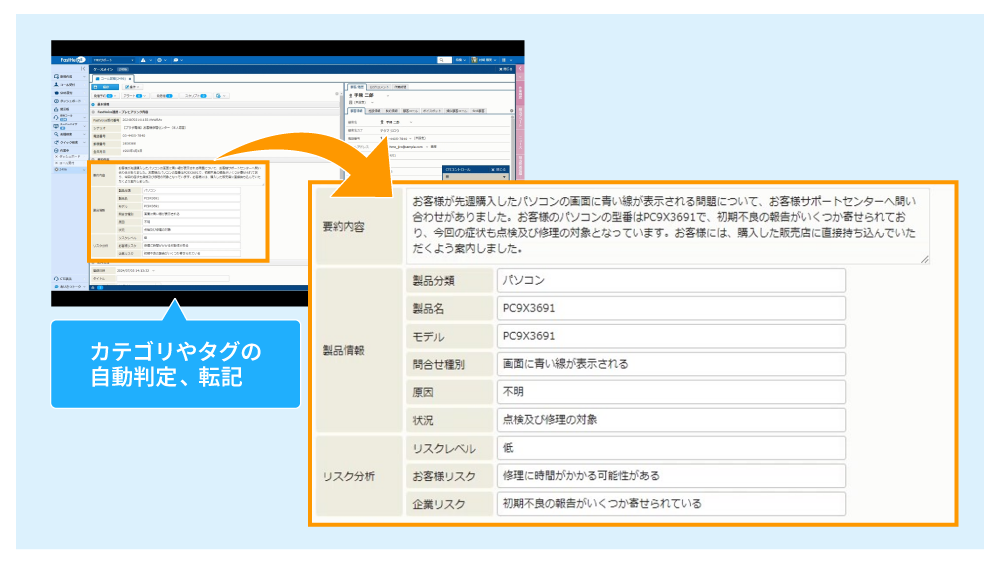Select the person icon in the sidebar

56,84
